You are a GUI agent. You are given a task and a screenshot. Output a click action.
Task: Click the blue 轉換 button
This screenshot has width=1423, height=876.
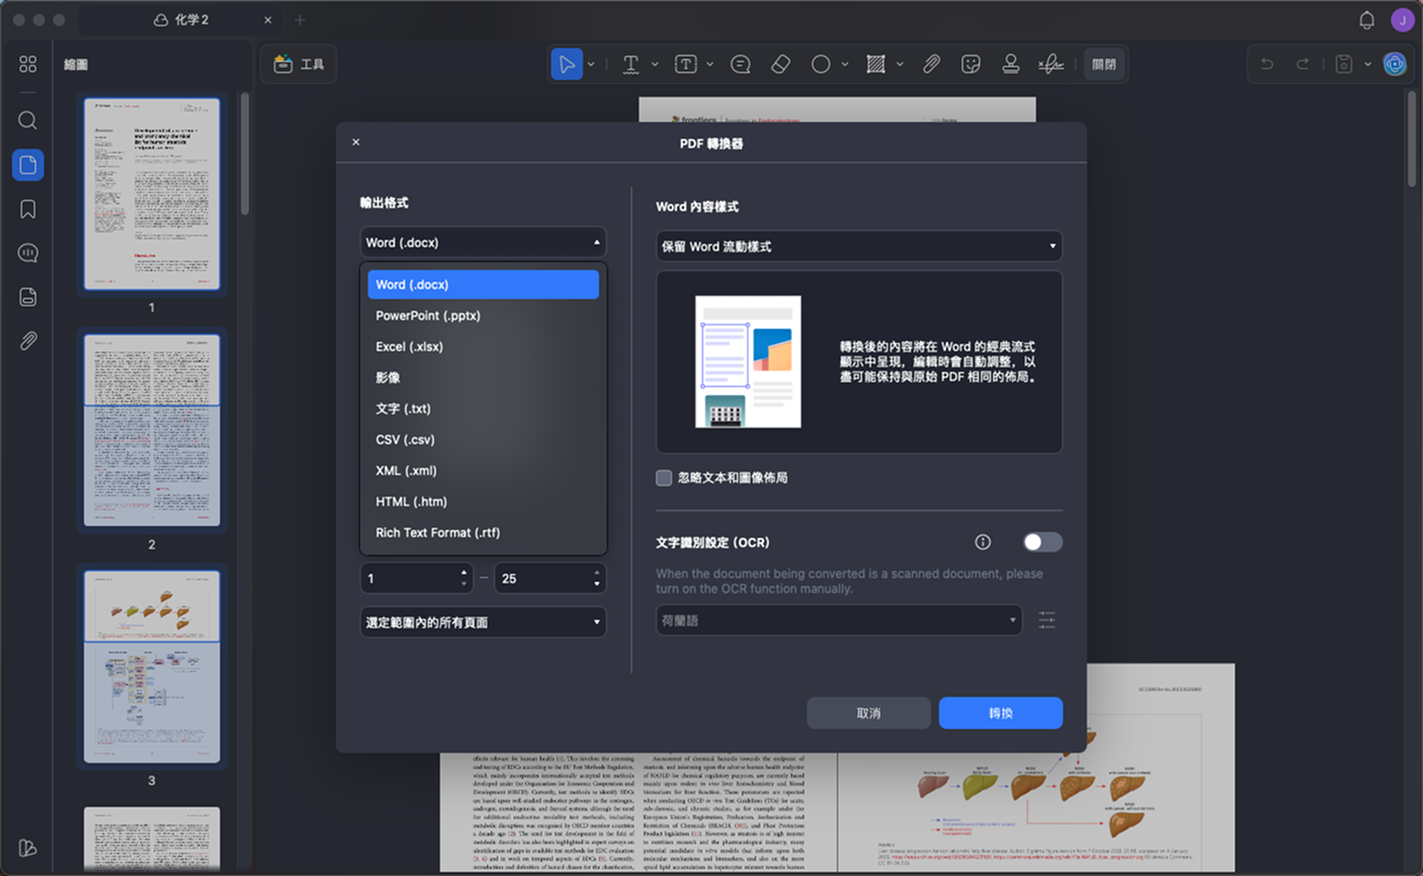[x=1000, y=713]
